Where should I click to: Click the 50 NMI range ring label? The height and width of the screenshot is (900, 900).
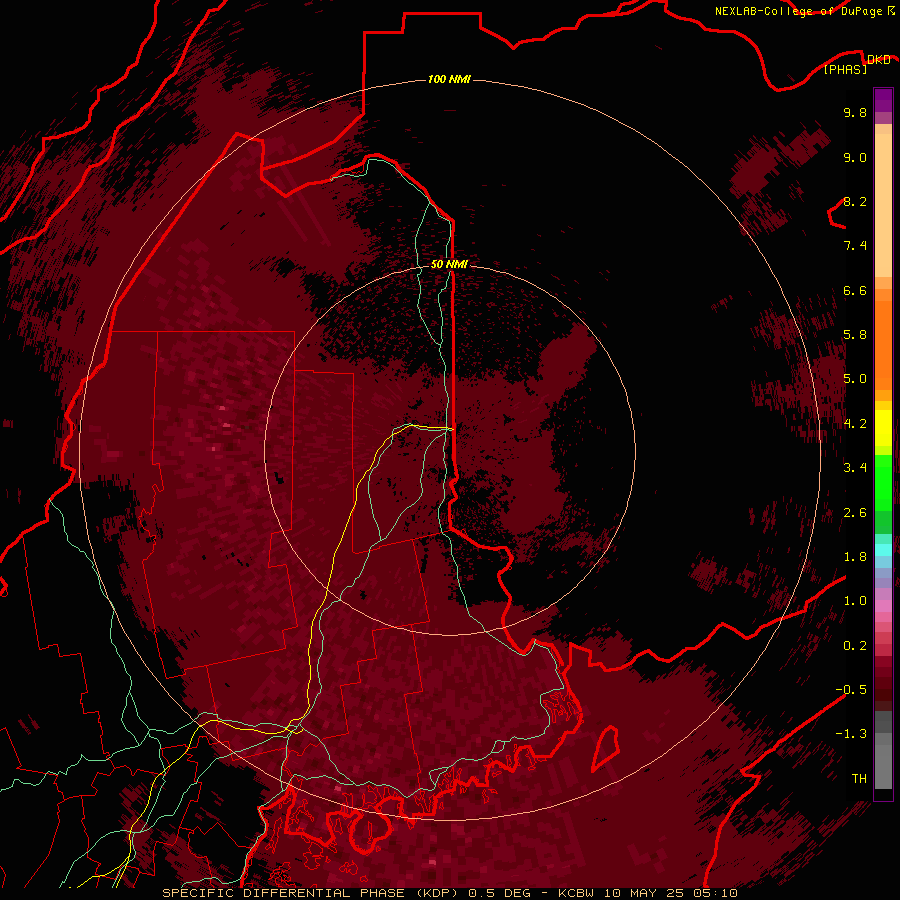click(449, 264)
